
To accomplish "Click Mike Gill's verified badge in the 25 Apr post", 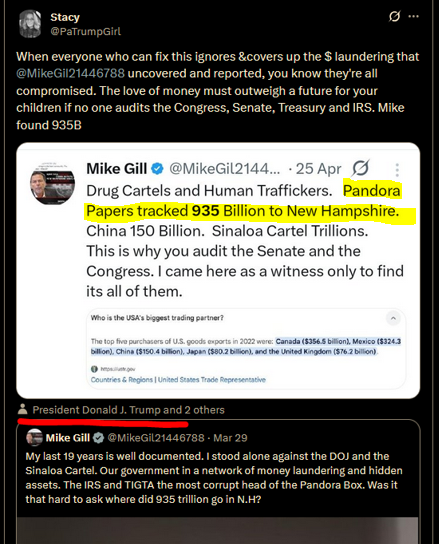I will (x=158, y=169).
